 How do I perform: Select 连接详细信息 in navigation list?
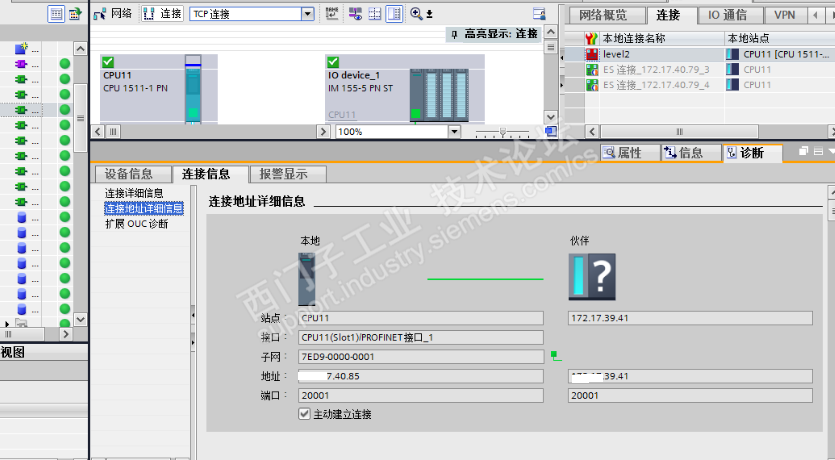pos(134,193)
